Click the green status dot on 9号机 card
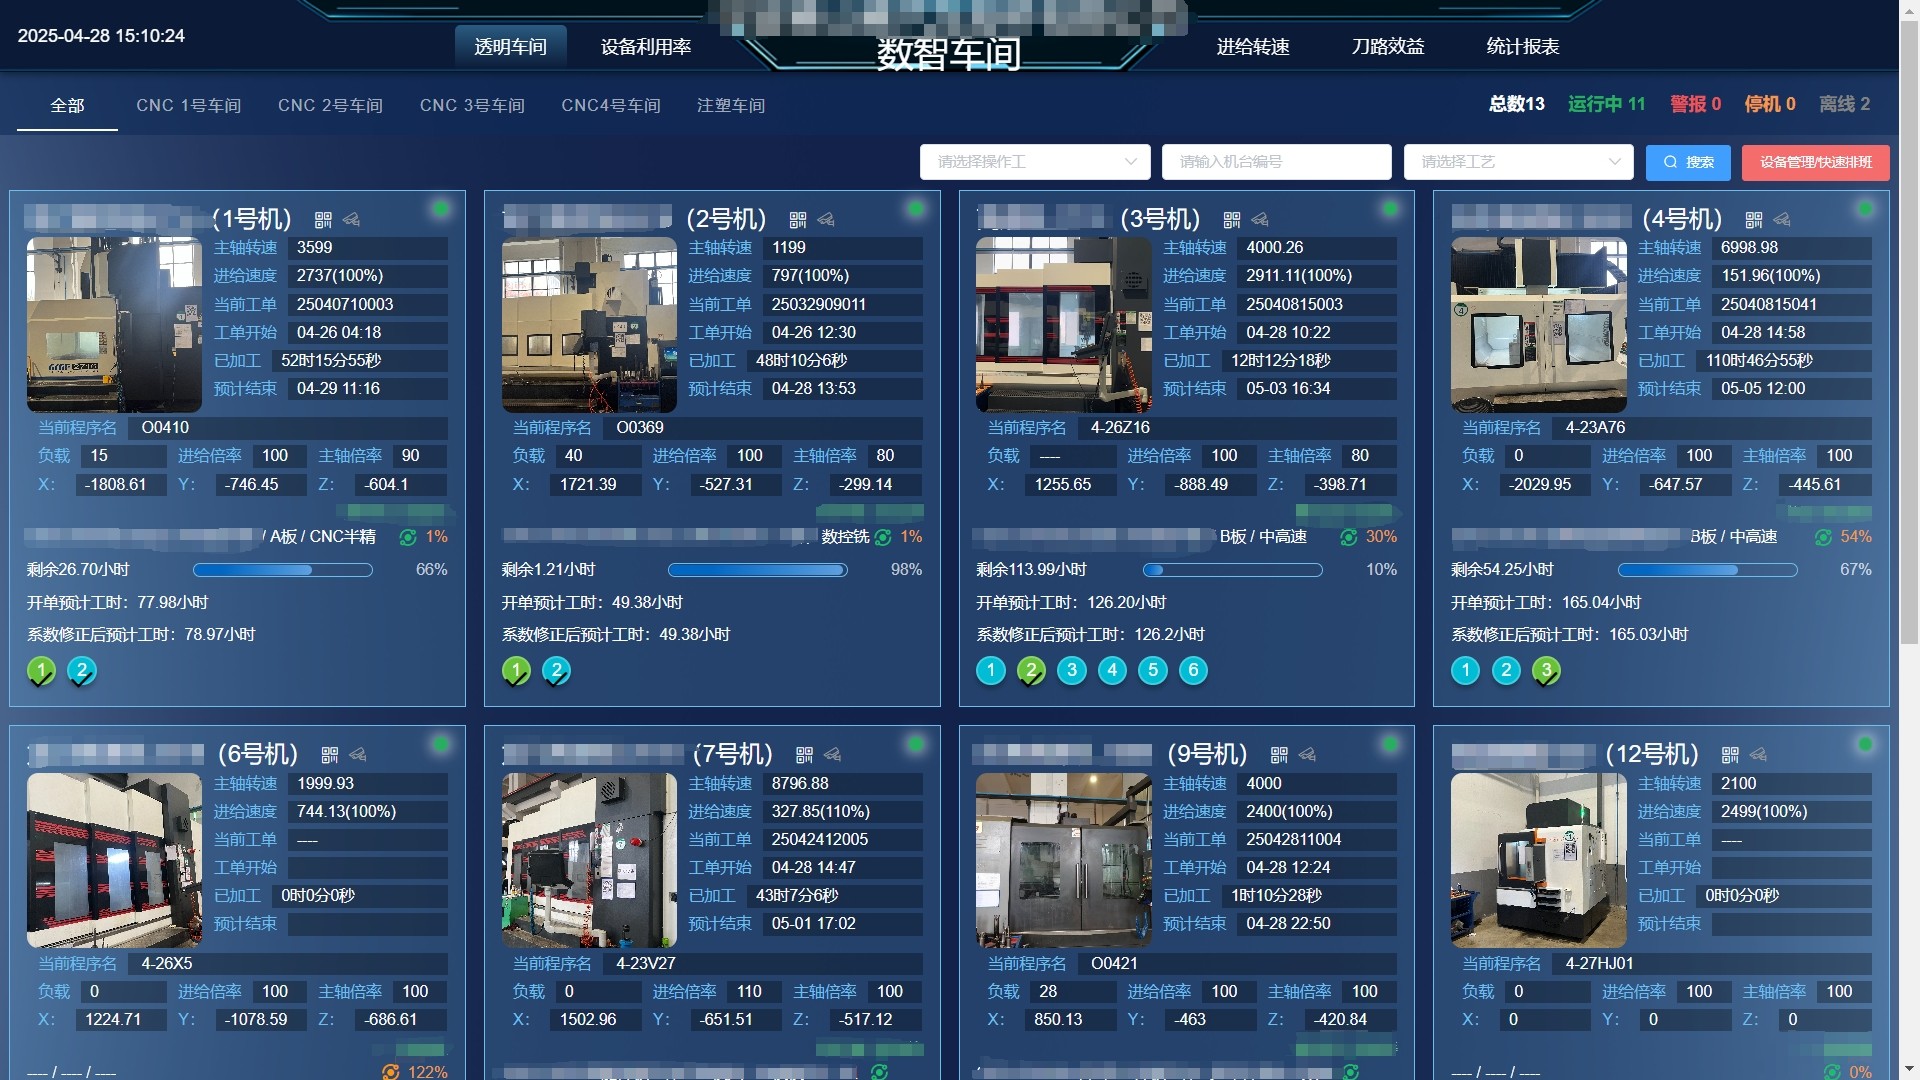 point(1390,745)
